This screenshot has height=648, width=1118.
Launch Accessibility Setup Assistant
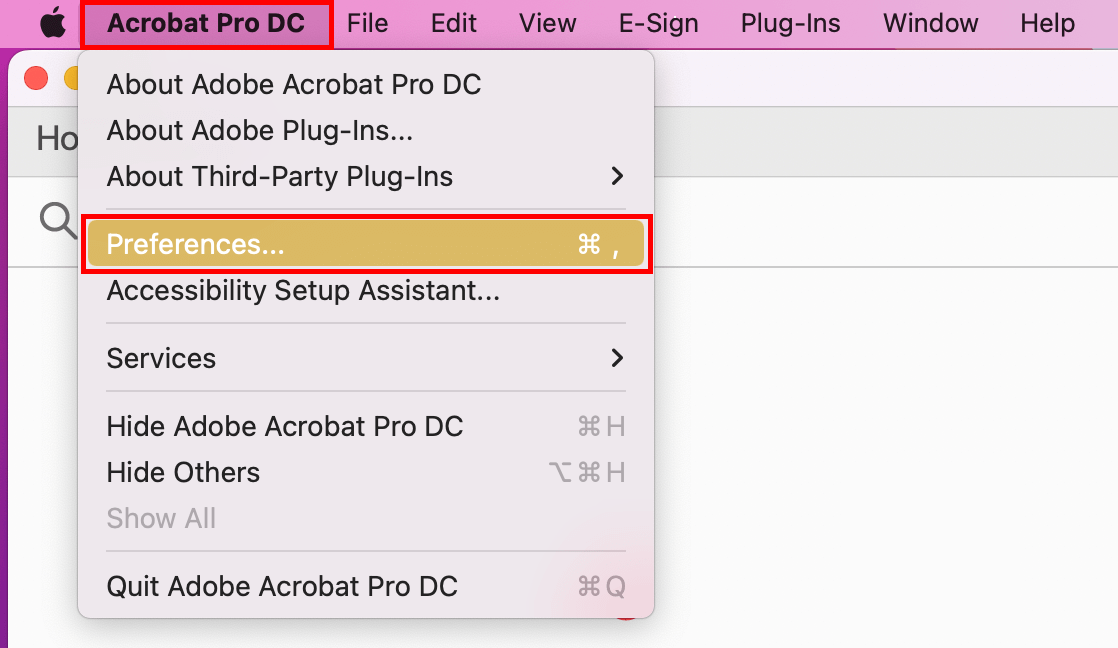303,291
